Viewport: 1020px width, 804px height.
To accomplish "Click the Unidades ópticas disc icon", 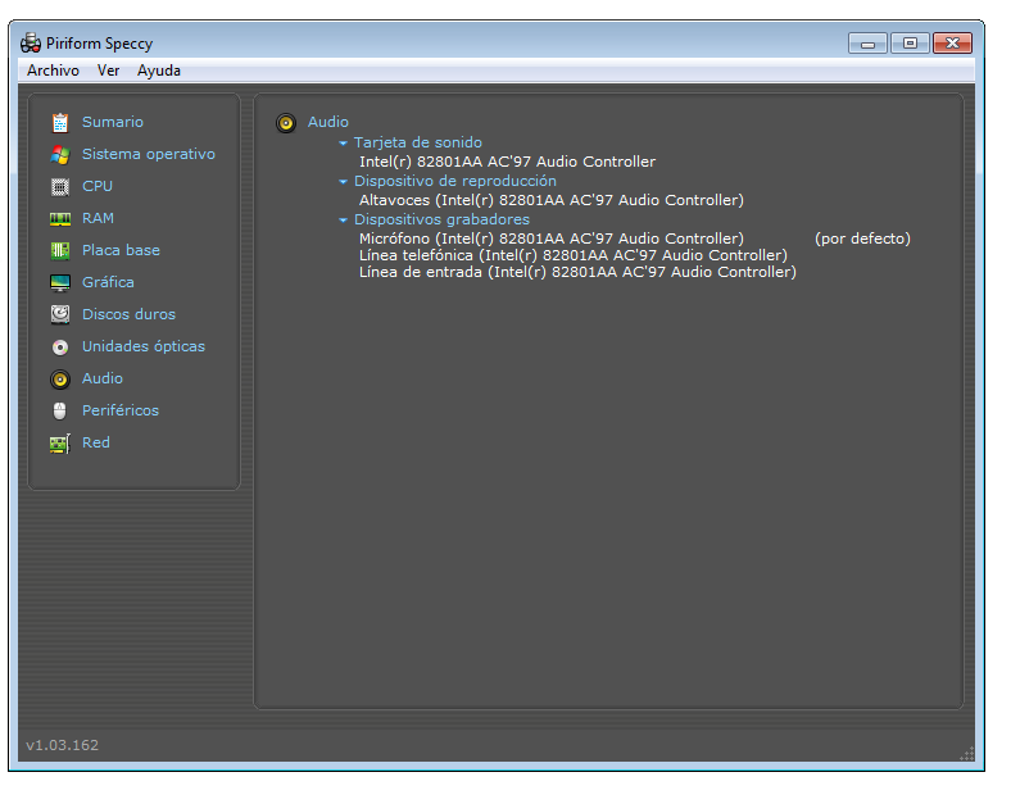I will pyautogui.click(x=60, y=347).
